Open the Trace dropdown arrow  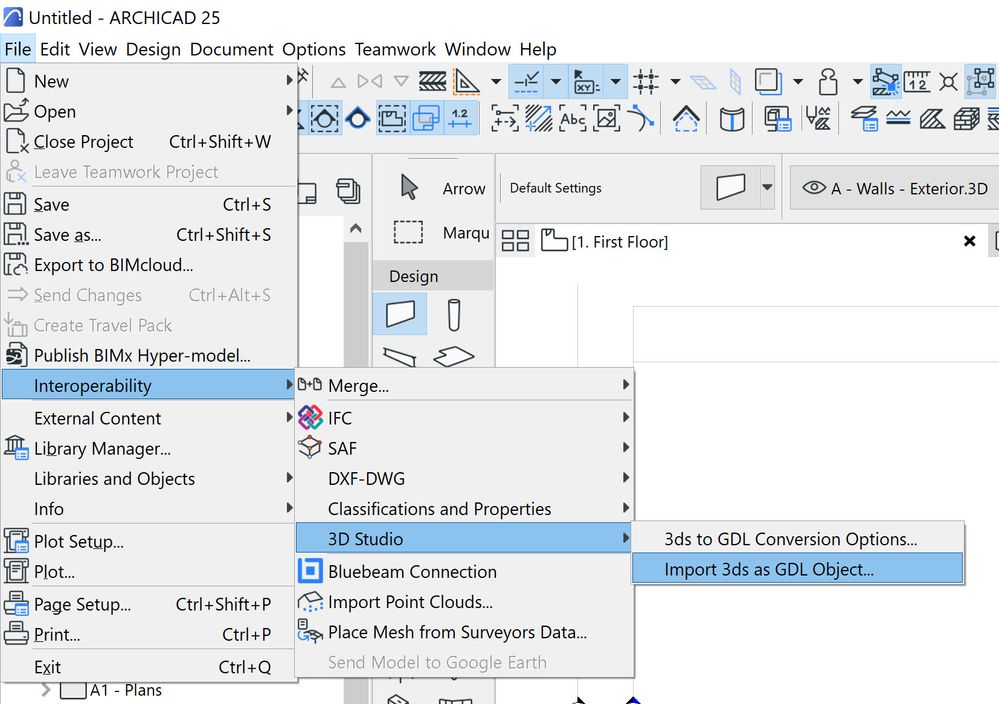click(798, 82)
